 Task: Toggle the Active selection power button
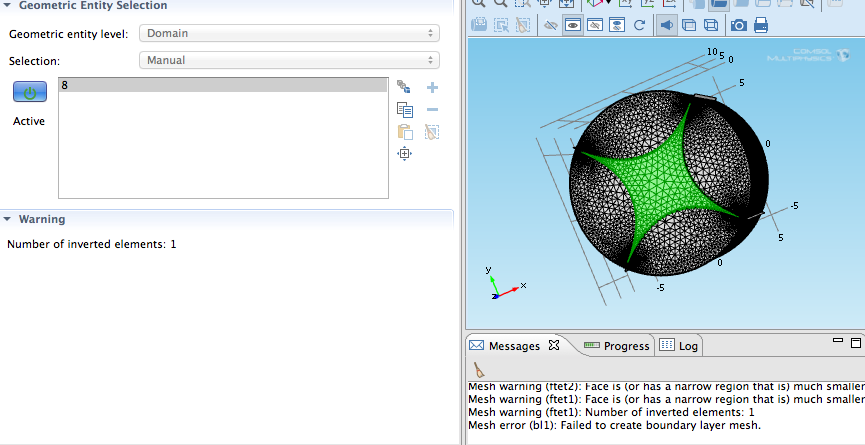(x=29, y=93)
